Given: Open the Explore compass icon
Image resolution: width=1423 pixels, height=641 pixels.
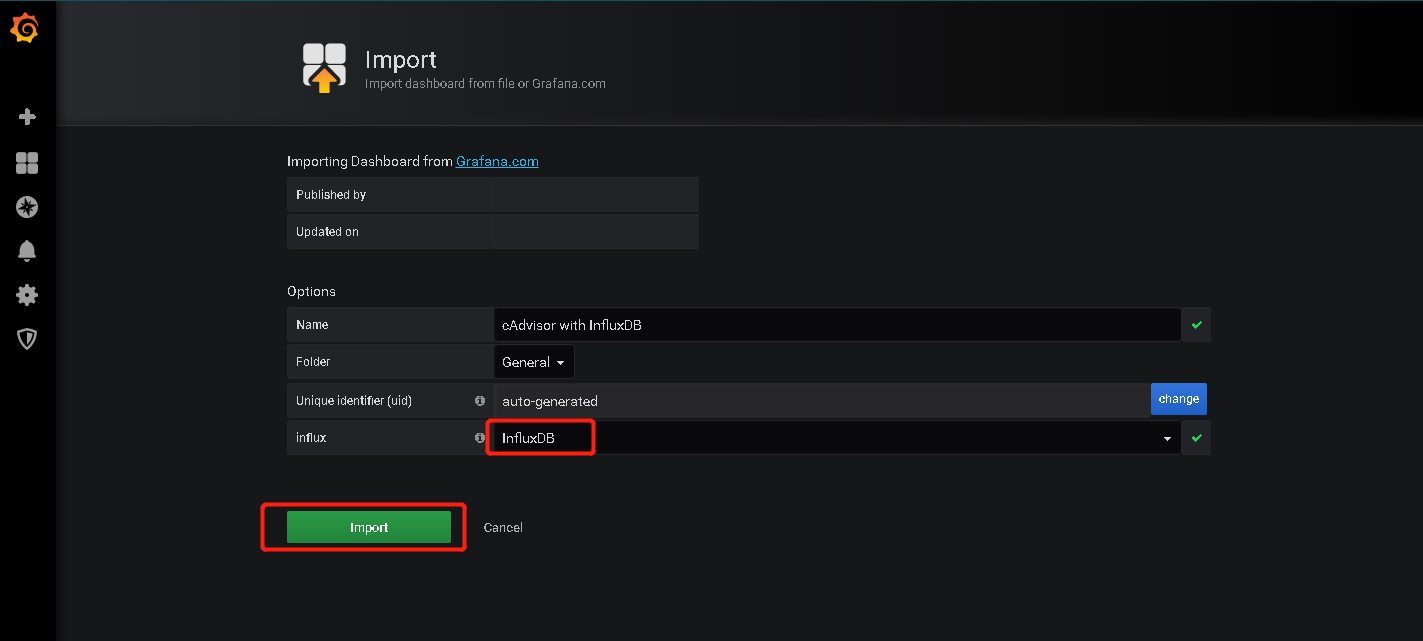Looking at the screenshot, I should [27, 207].
